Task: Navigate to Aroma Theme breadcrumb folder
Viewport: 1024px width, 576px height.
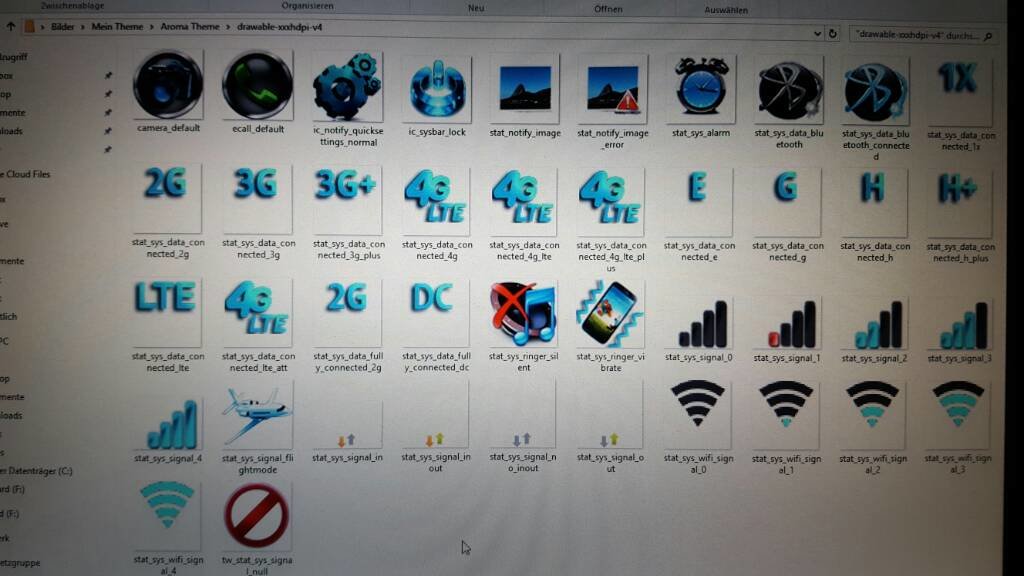Action: (x=190, y=27)
